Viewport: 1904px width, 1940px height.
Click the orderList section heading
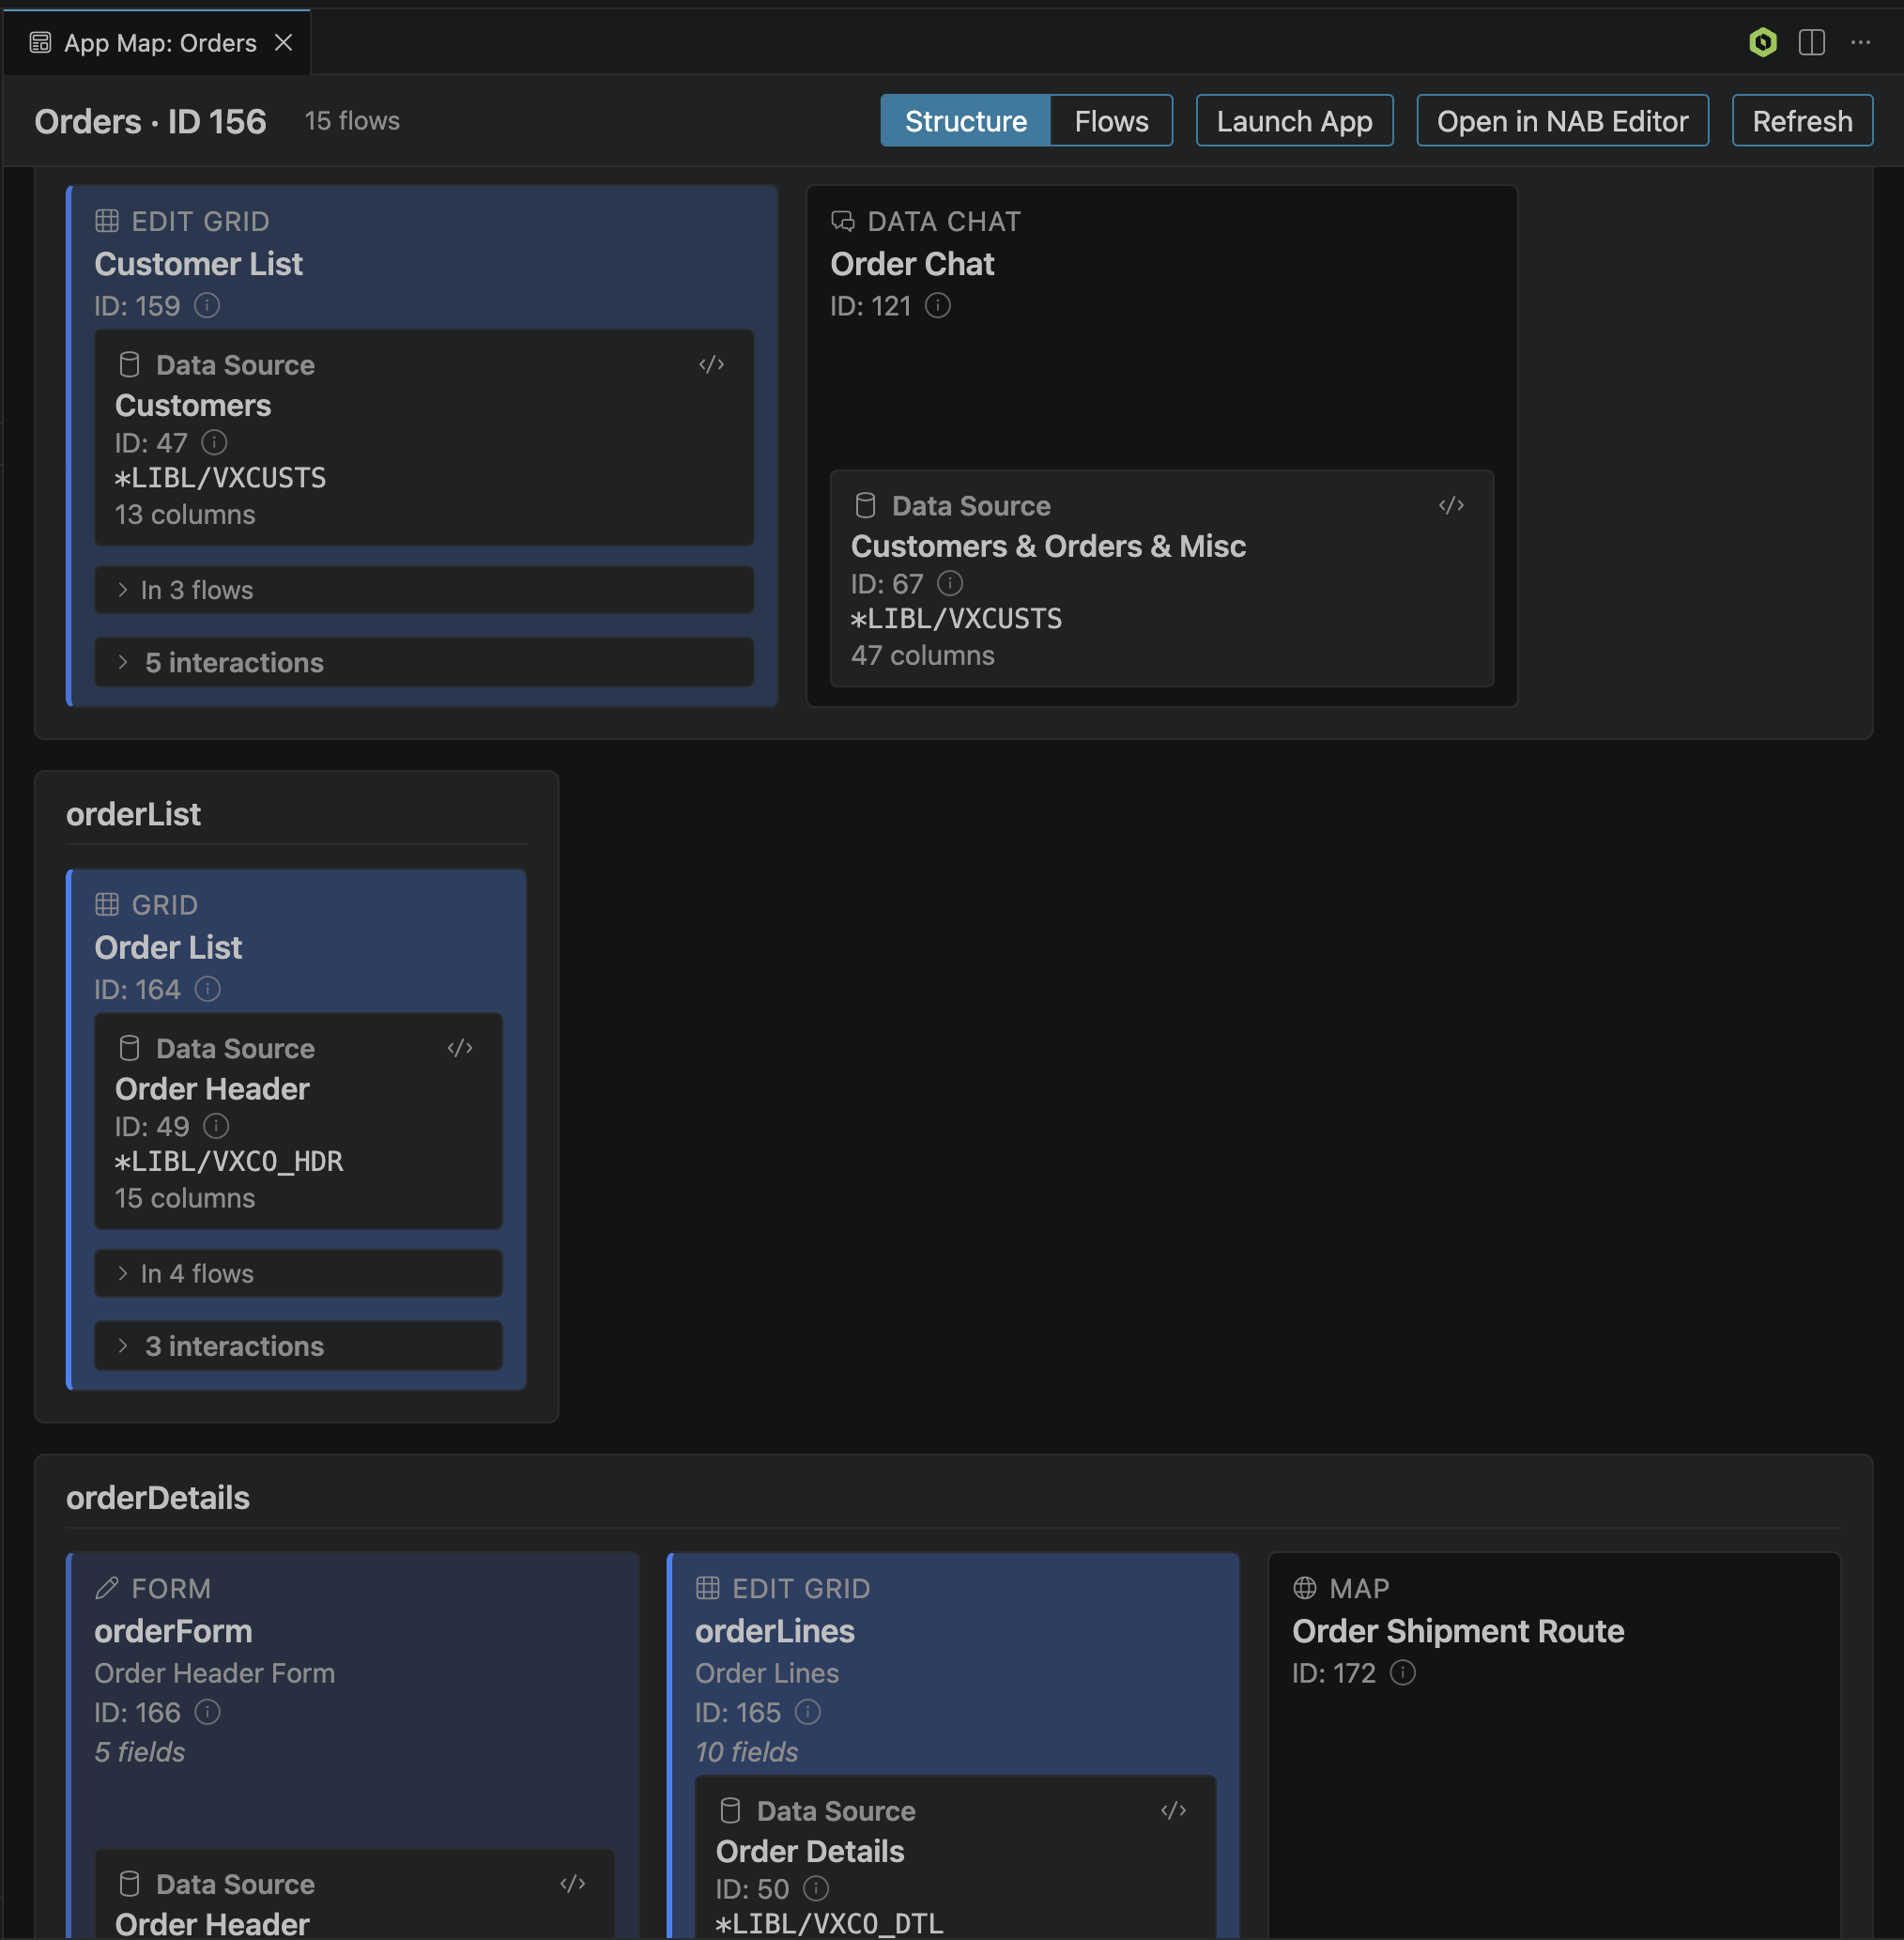(x=133, y=814)
